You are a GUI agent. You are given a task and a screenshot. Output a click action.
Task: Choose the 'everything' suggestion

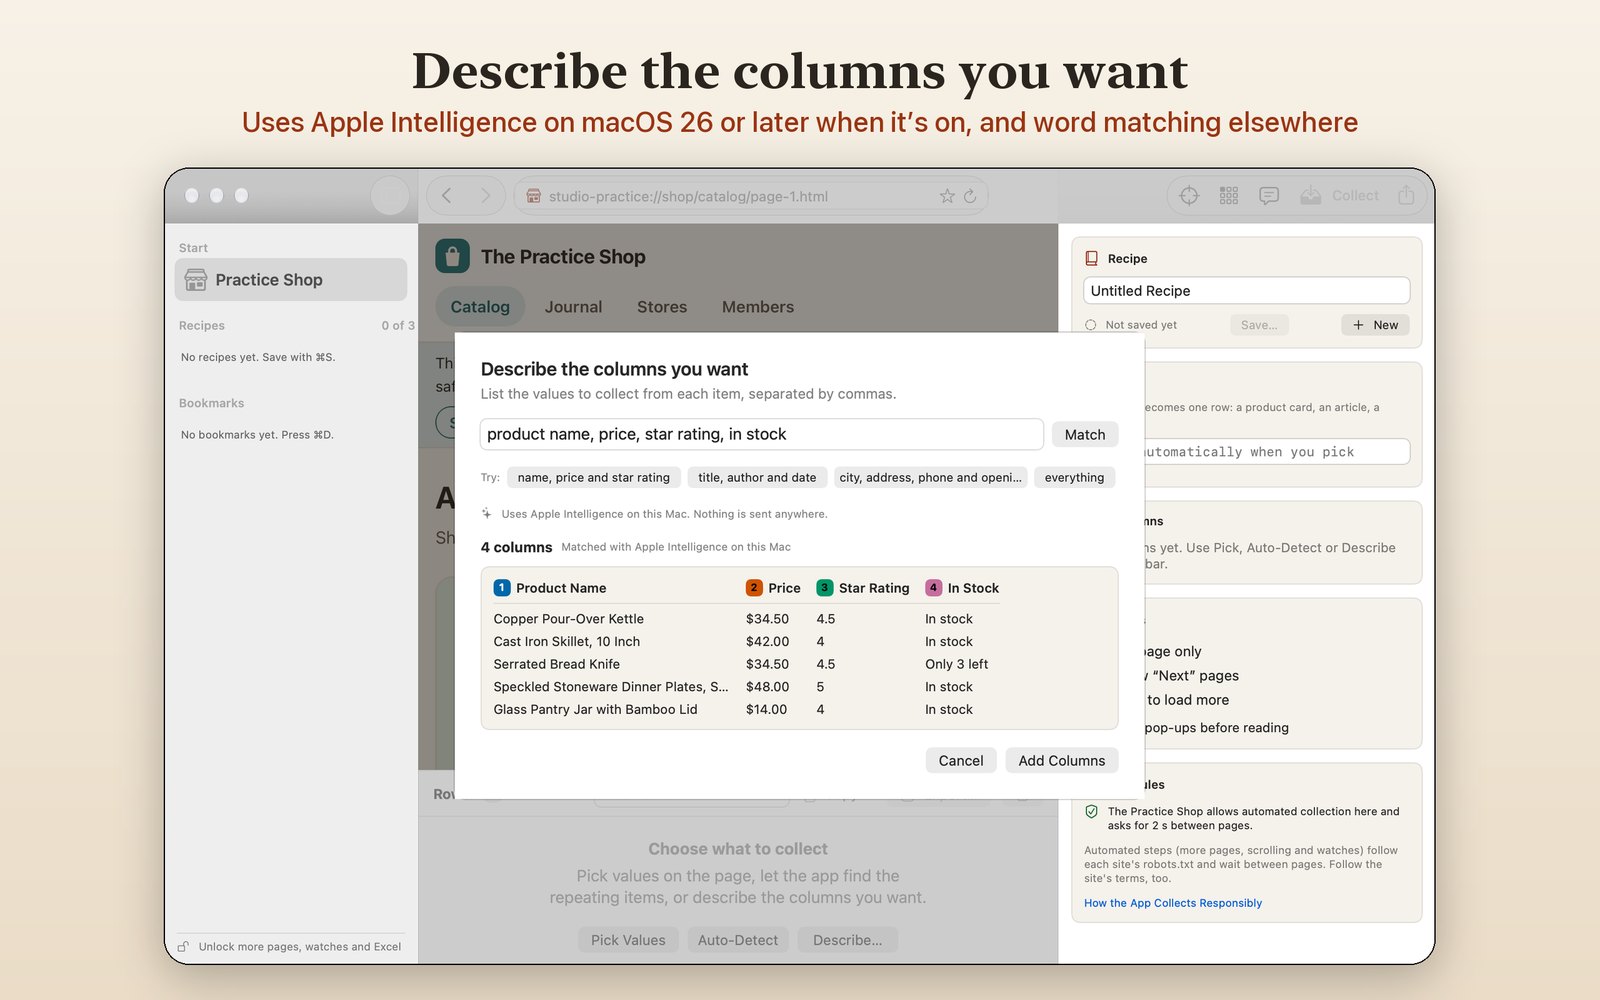[x=1074, y=478]
